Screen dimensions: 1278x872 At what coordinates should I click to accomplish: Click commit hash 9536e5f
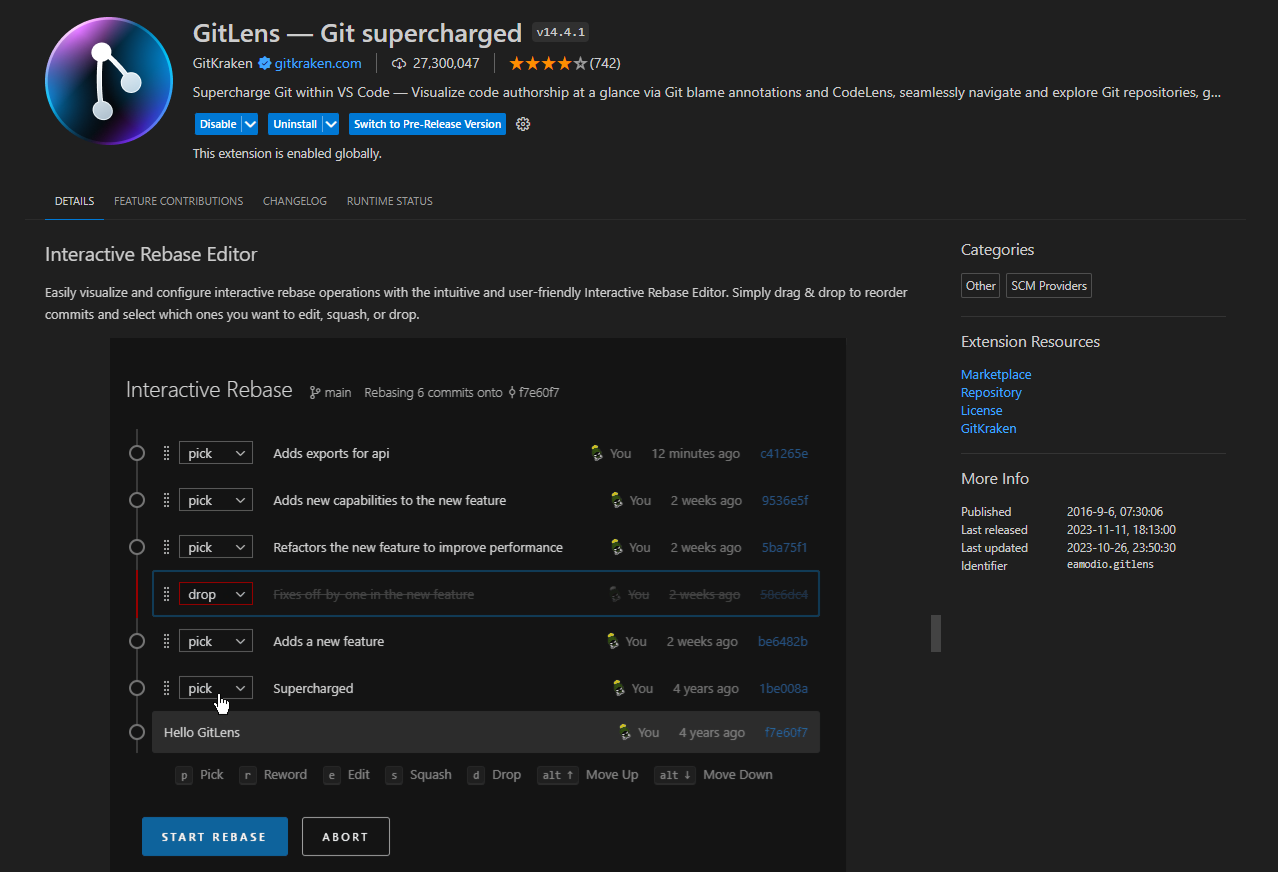785,500
